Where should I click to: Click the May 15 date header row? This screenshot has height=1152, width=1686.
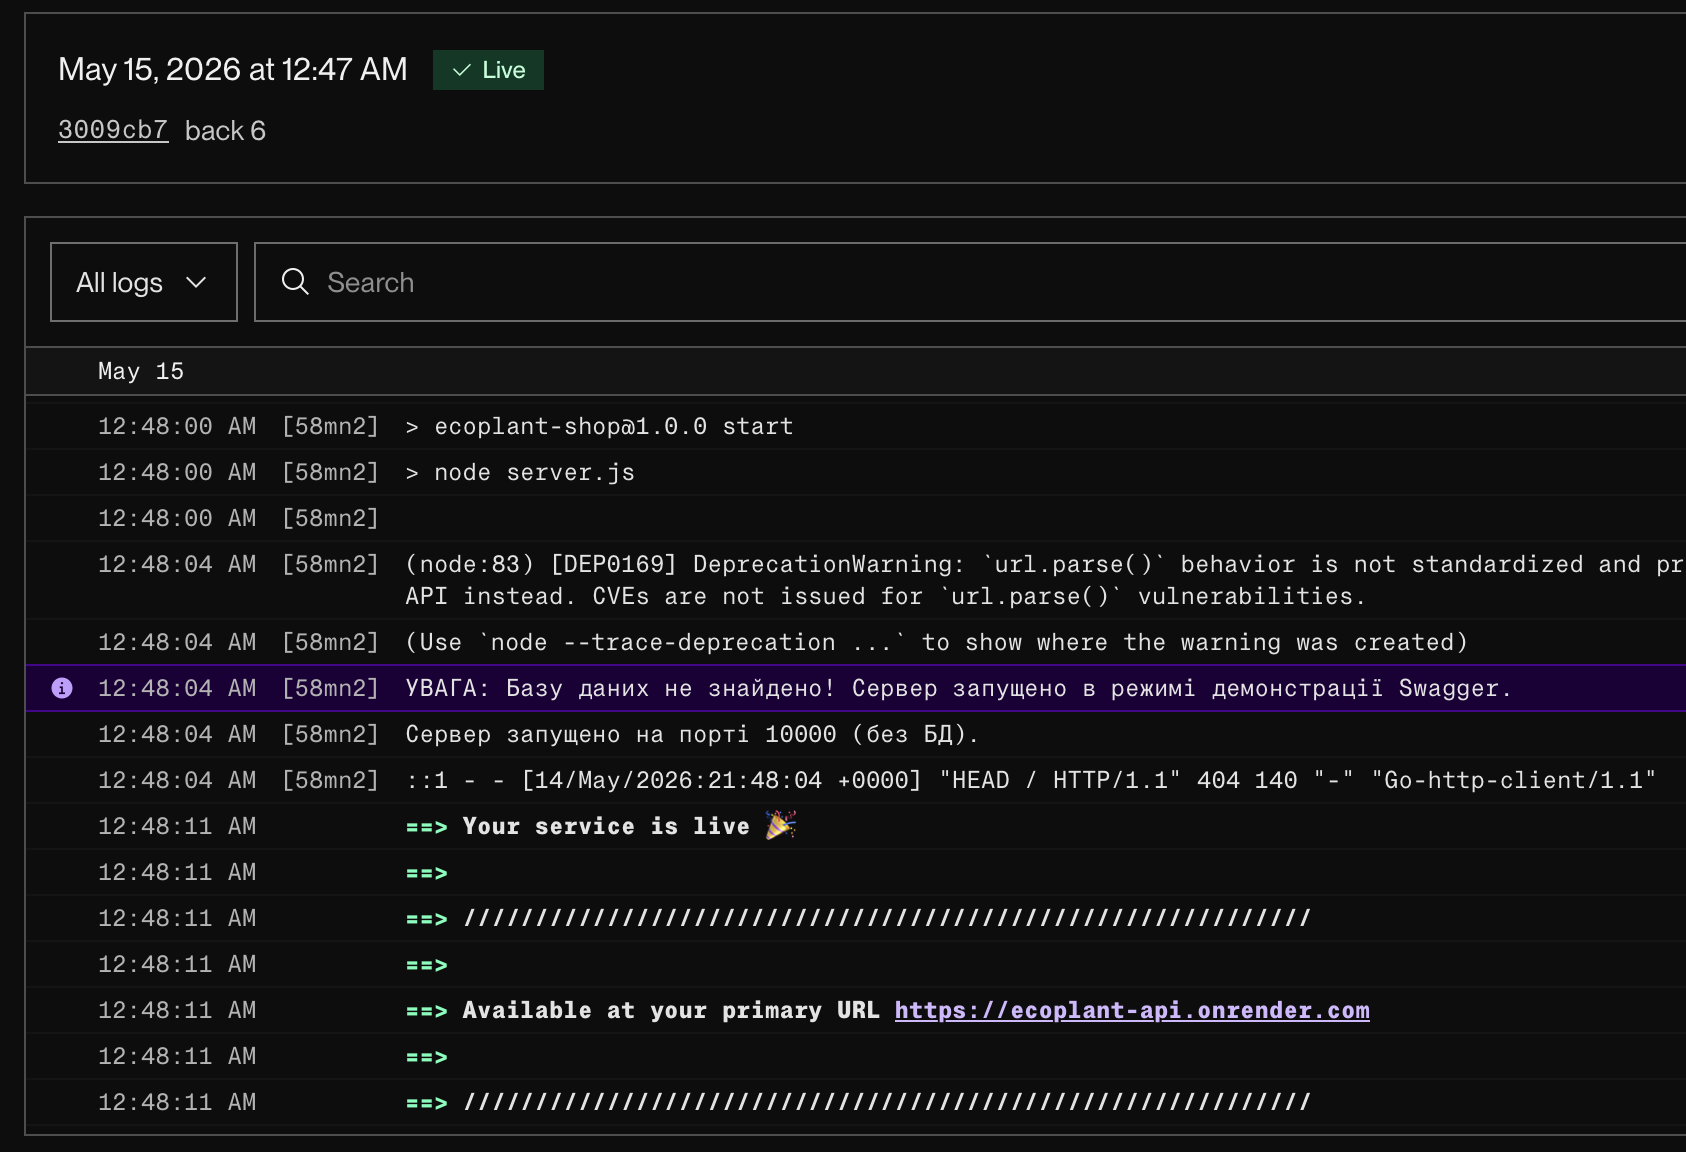[856, 371]
